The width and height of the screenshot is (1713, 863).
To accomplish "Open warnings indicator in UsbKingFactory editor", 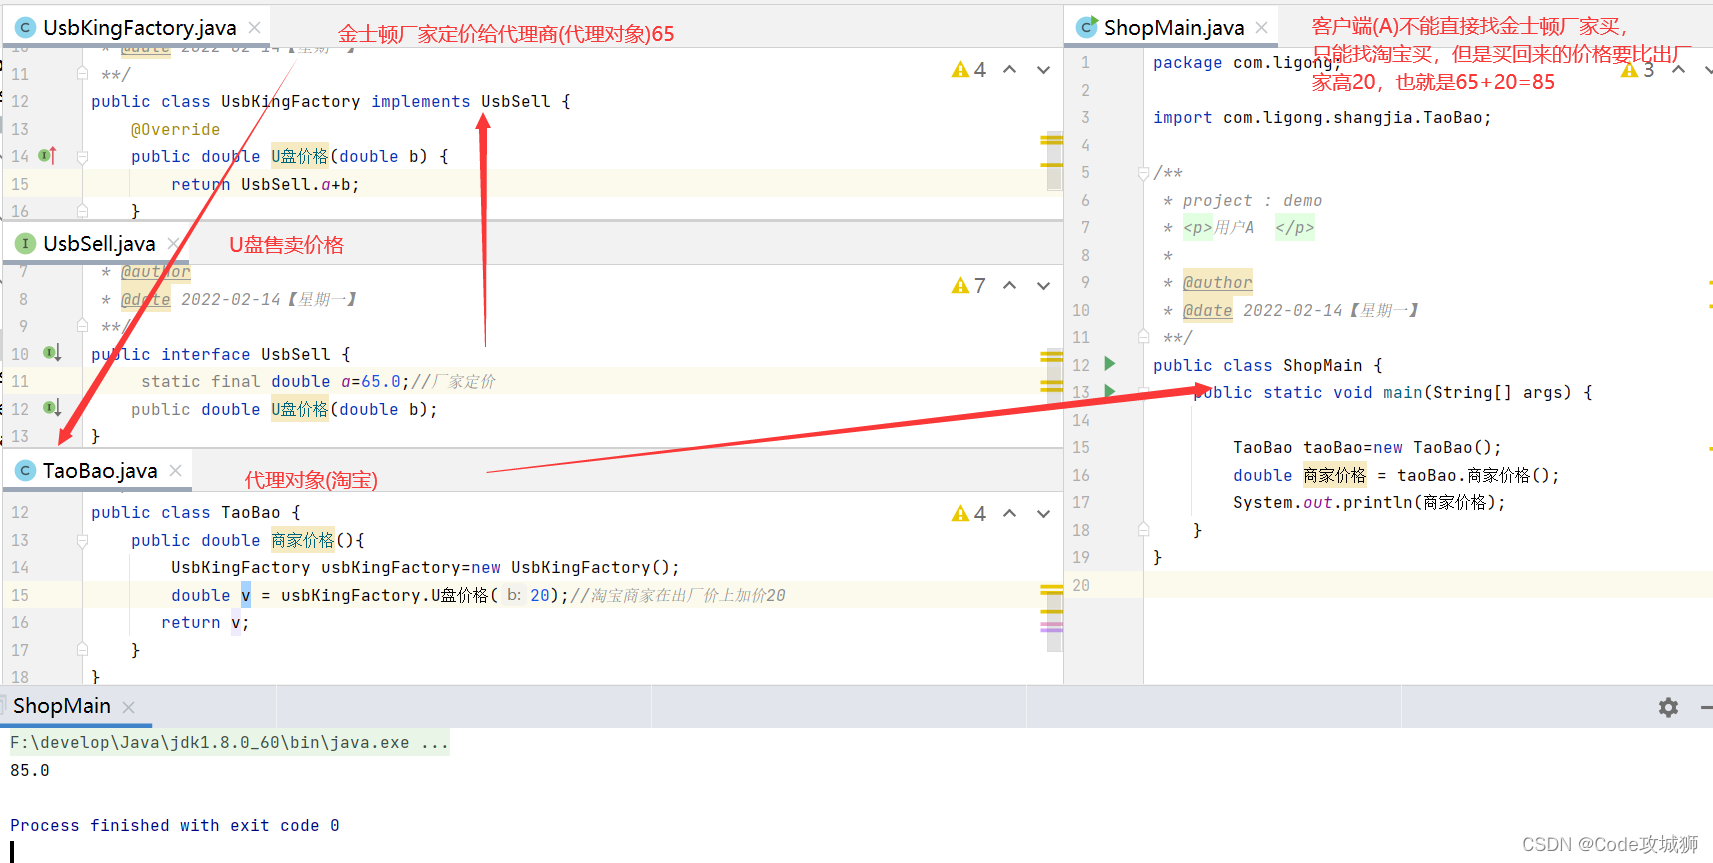I will [968, 69].
